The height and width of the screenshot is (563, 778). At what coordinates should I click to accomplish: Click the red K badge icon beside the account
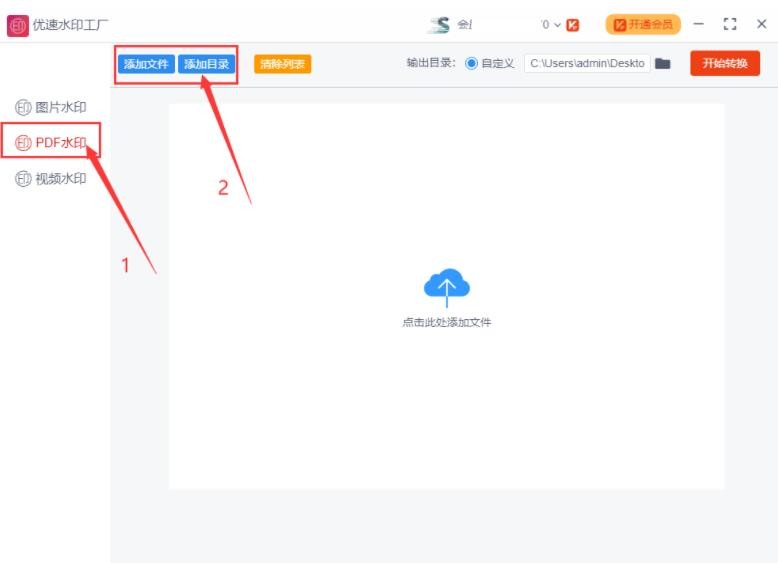pos(573,25)
